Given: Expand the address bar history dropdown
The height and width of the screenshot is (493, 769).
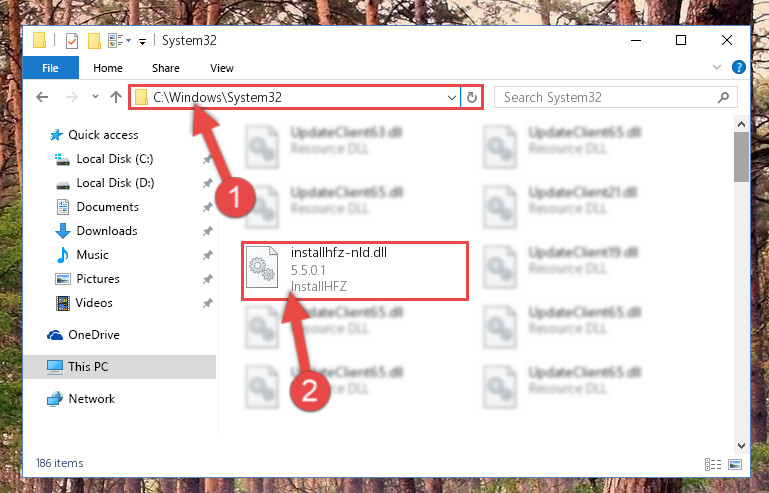Looking at the screenshot, I should (452, 98).
